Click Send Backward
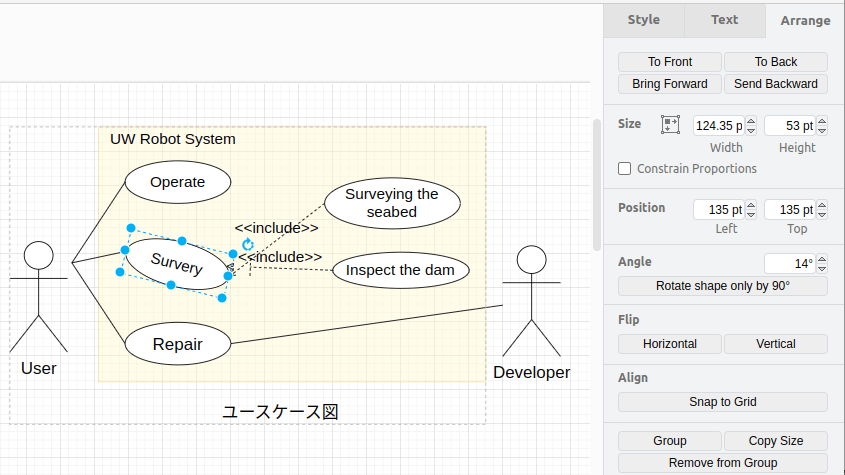Screen dimensions: 845x475 coord(775,84)
